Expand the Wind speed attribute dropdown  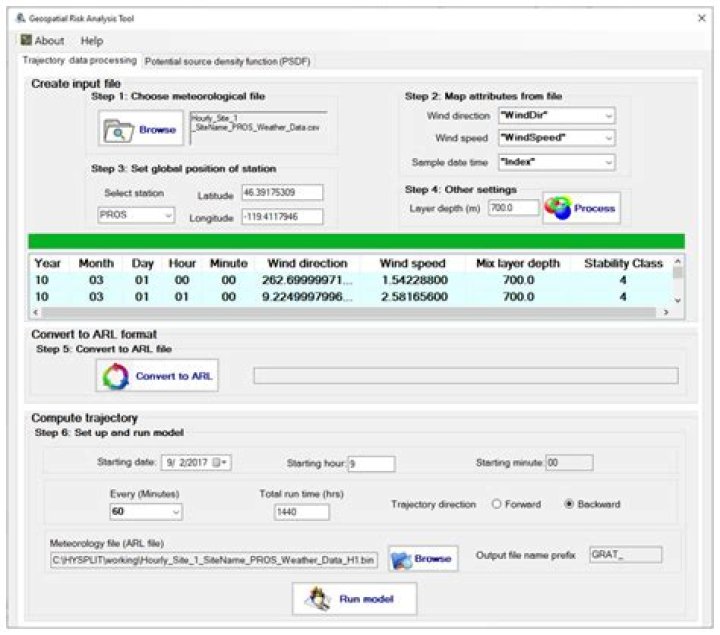tap(608, 139)
